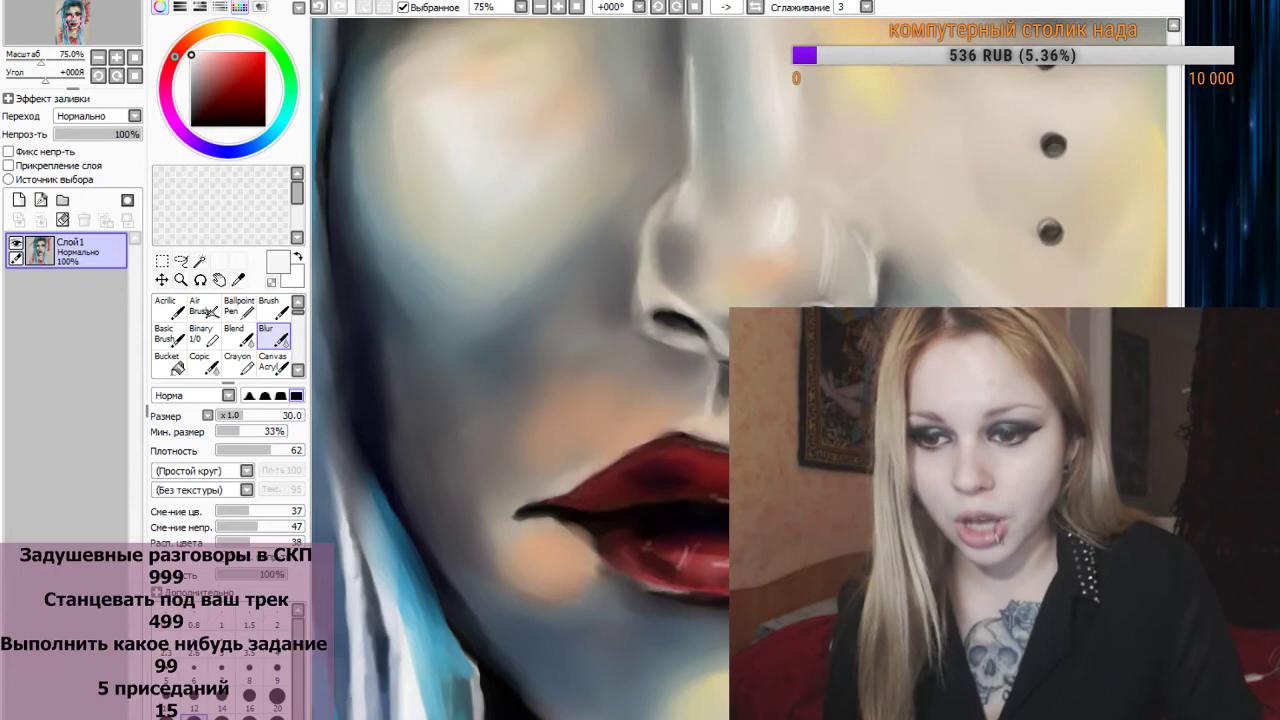Screen dimensions: 1280x720
Task: Open the Размер size multiplier dropdown
Action: 208,415
